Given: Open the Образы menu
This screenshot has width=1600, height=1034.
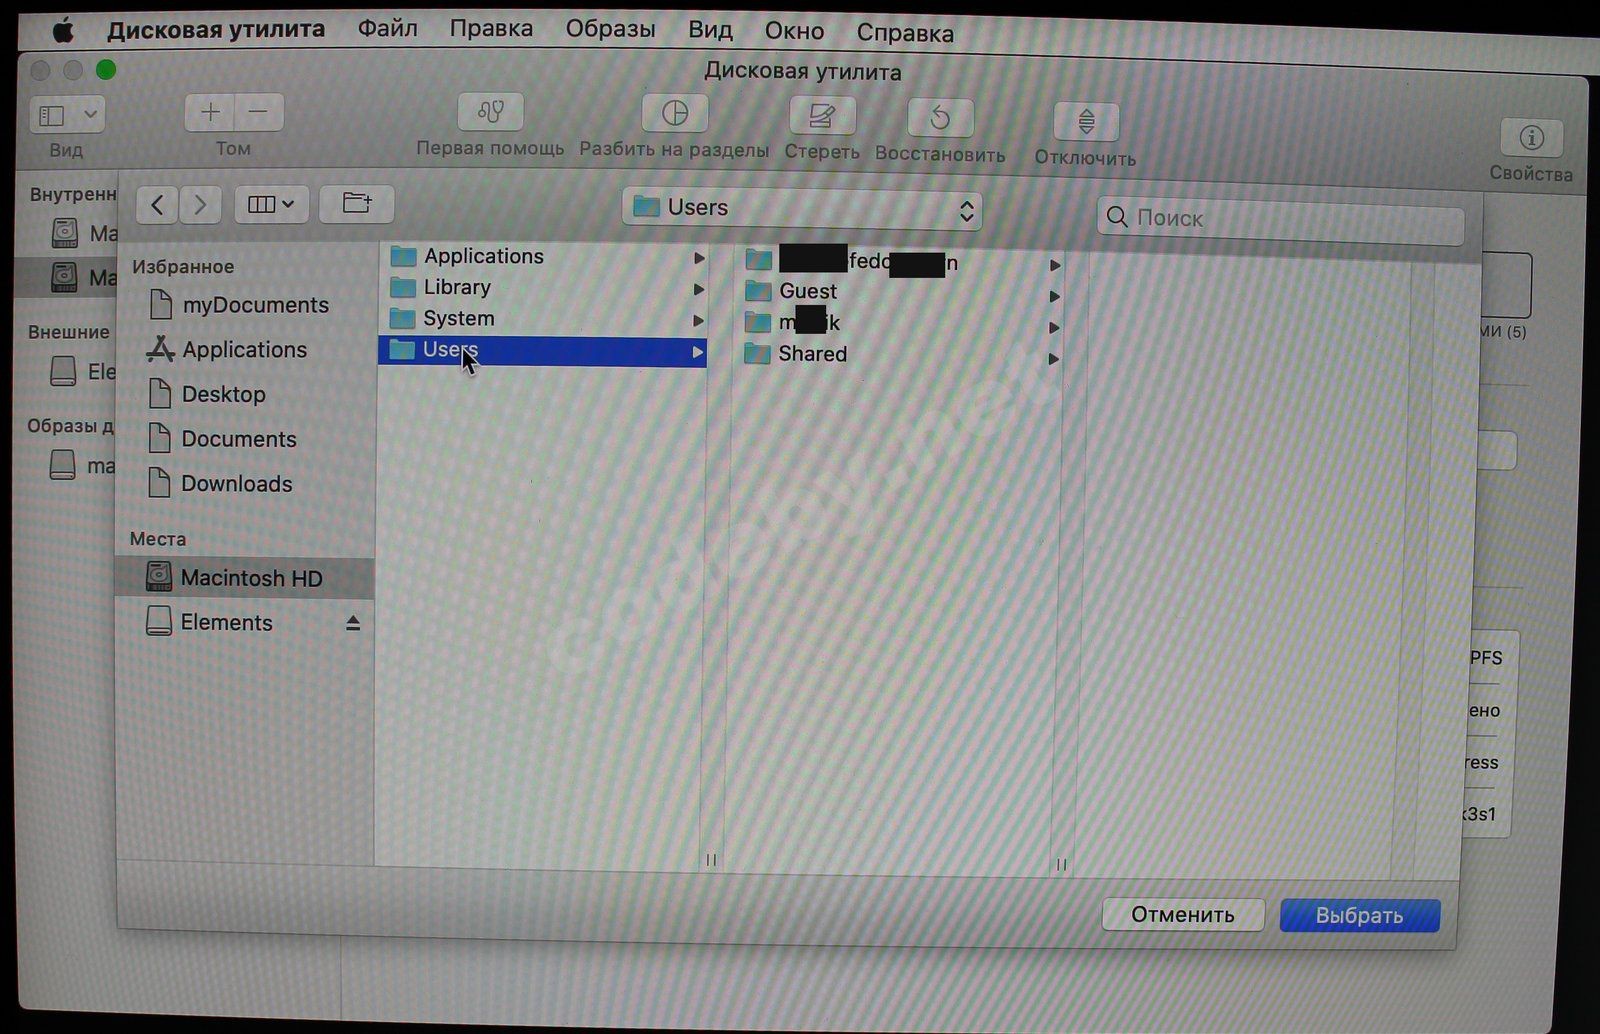Looking at the screenshot, I should 610,29.
